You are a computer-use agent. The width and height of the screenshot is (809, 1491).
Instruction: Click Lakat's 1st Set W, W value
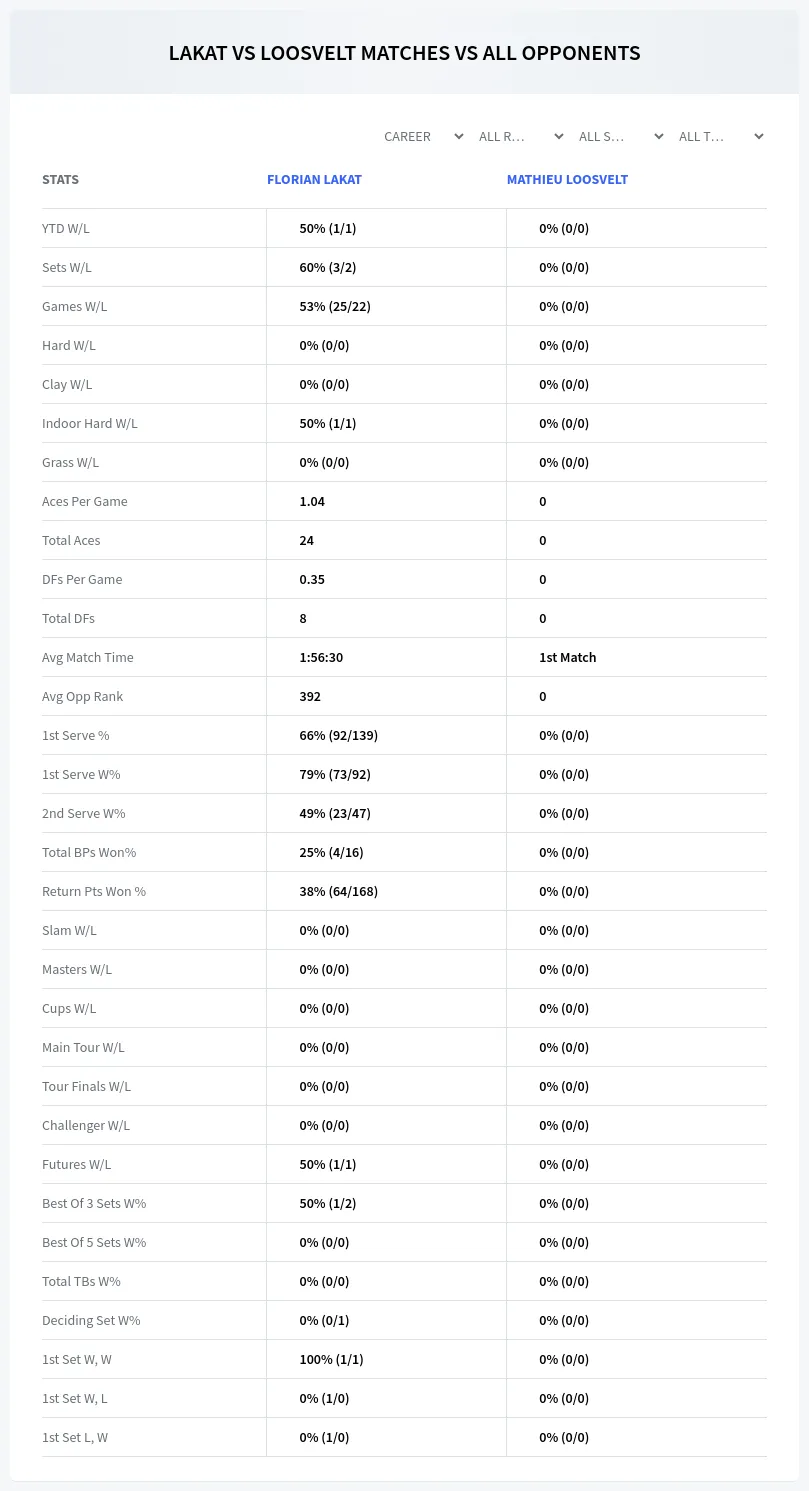(x=331, y=1359)
